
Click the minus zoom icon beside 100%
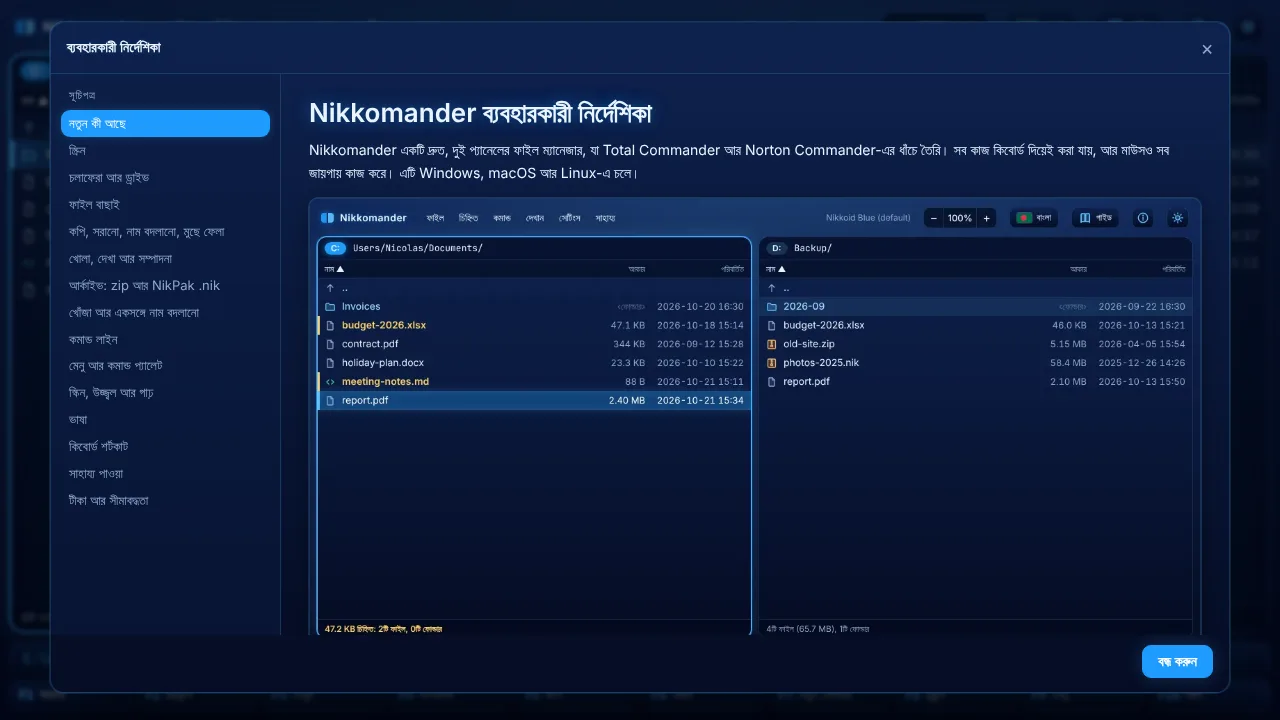pos(933,218)
